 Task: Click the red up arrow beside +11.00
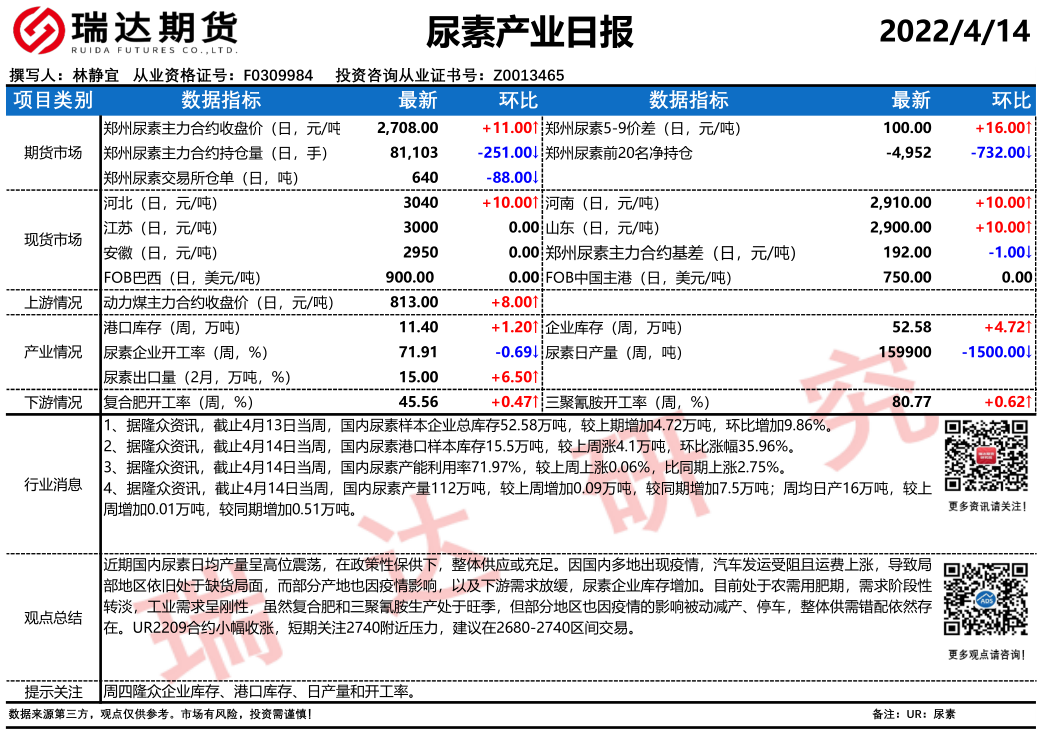pos(536,128)
